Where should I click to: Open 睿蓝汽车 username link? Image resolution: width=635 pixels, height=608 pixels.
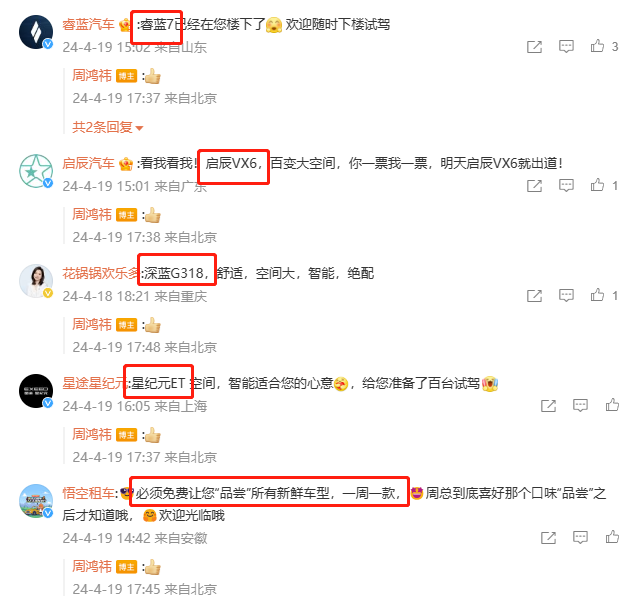coord(88,24)
